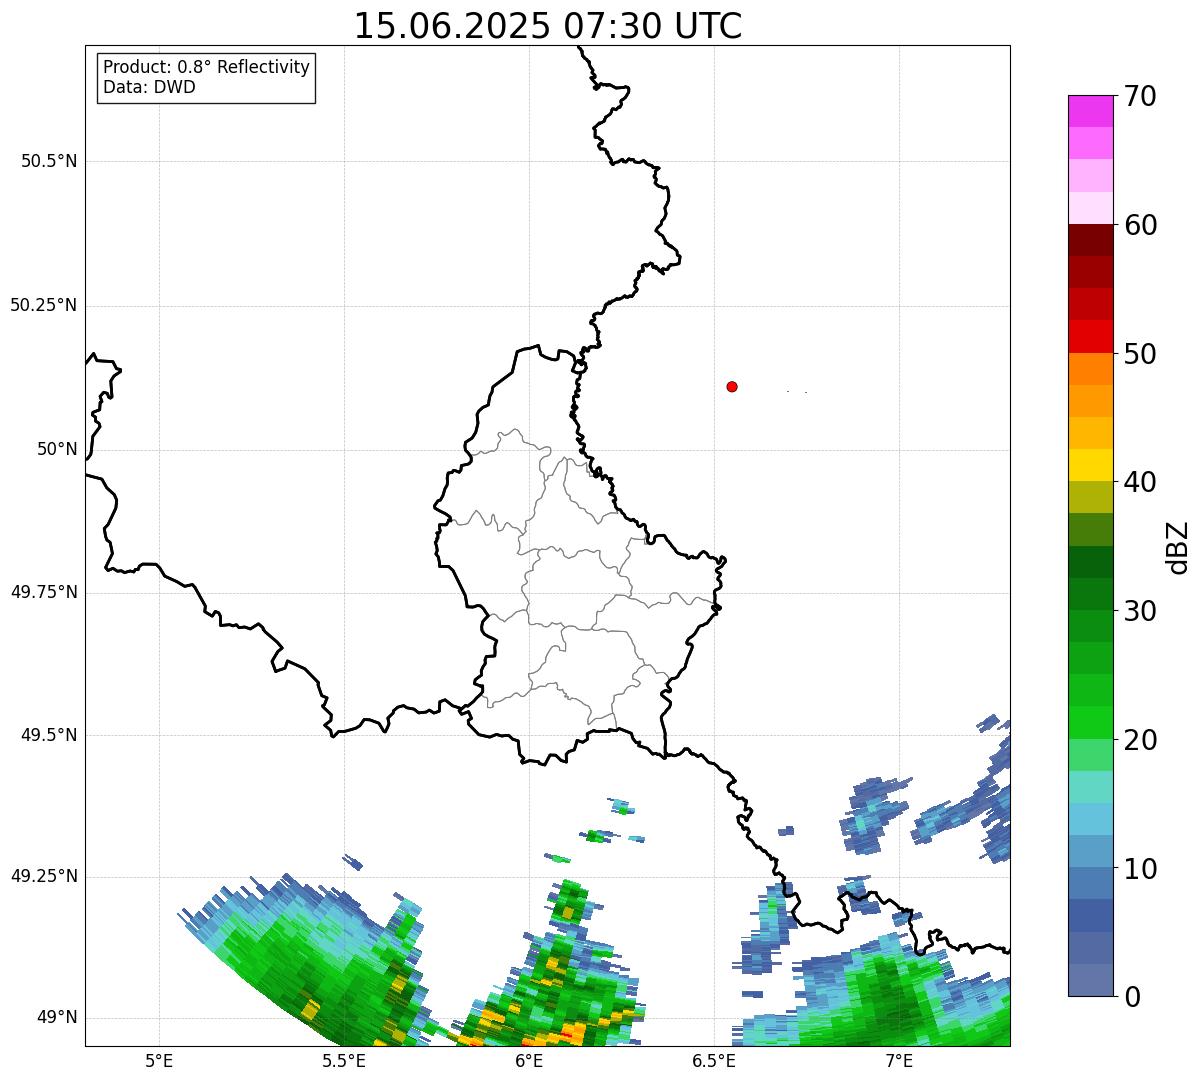Click the 50.5°N latitude label
This screenshot has height=1081, width=1202.
click(x=49, y=161)
